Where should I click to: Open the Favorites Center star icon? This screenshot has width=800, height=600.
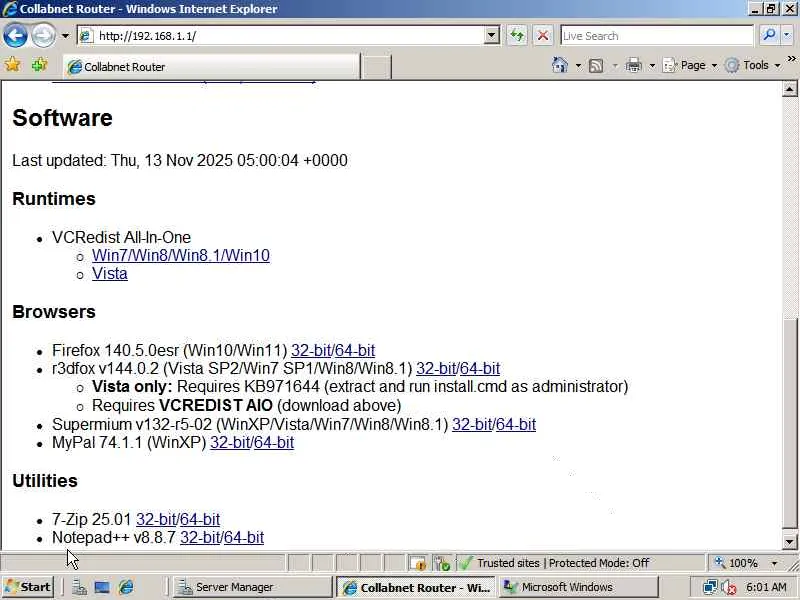click(x=12, y=65)
